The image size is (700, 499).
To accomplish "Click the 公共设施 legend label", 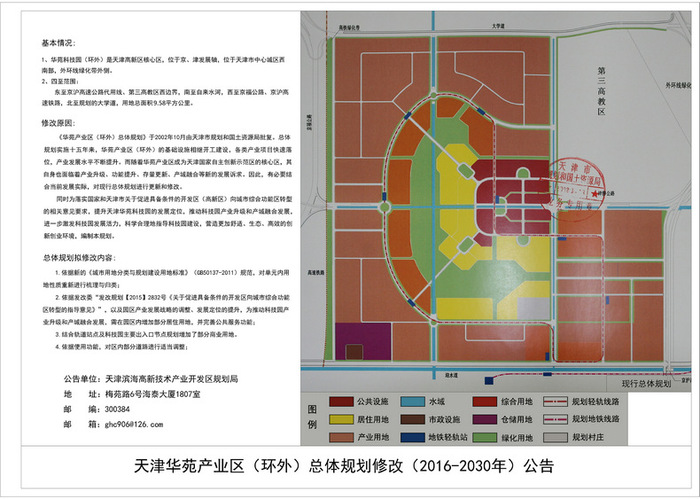I will click(x=372, y=401).
